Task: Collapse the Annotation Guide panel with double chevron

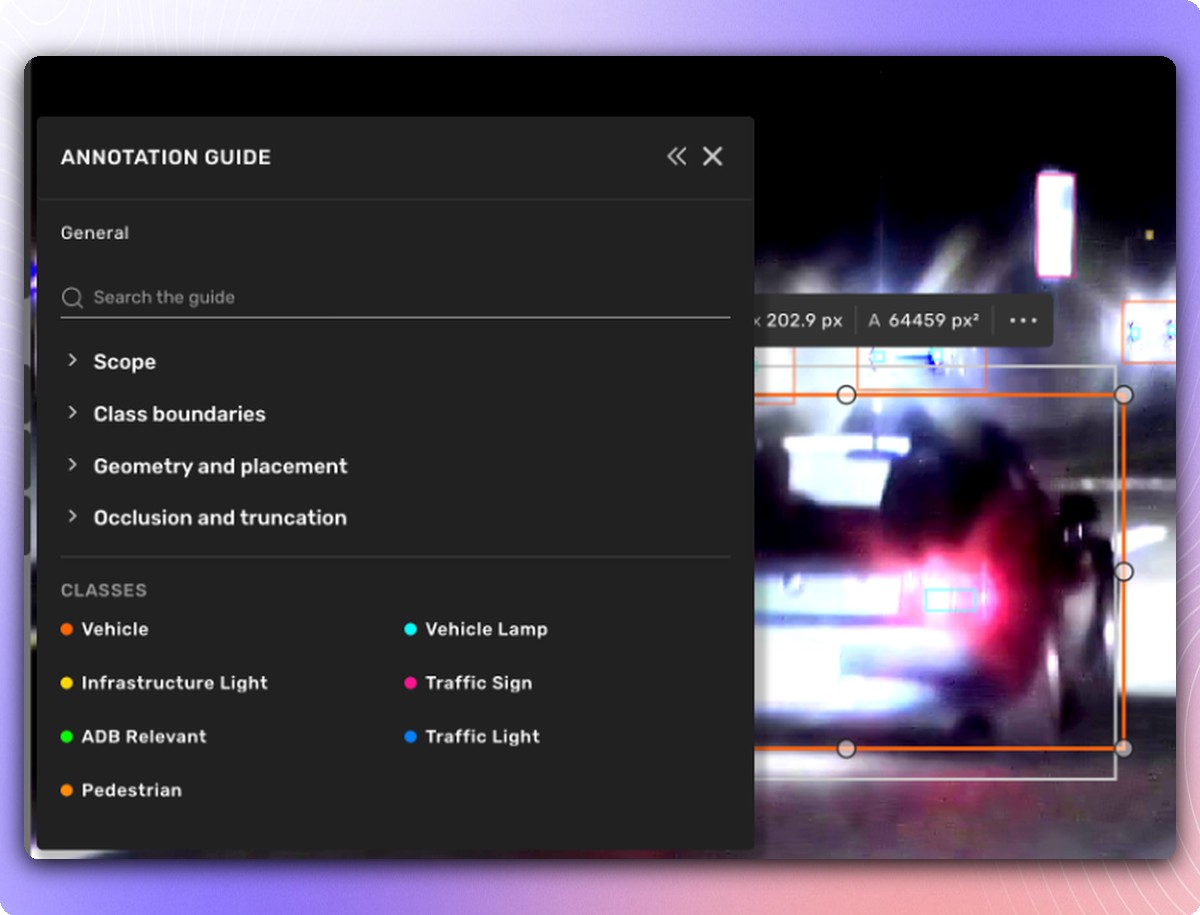Action: point(677,156)
